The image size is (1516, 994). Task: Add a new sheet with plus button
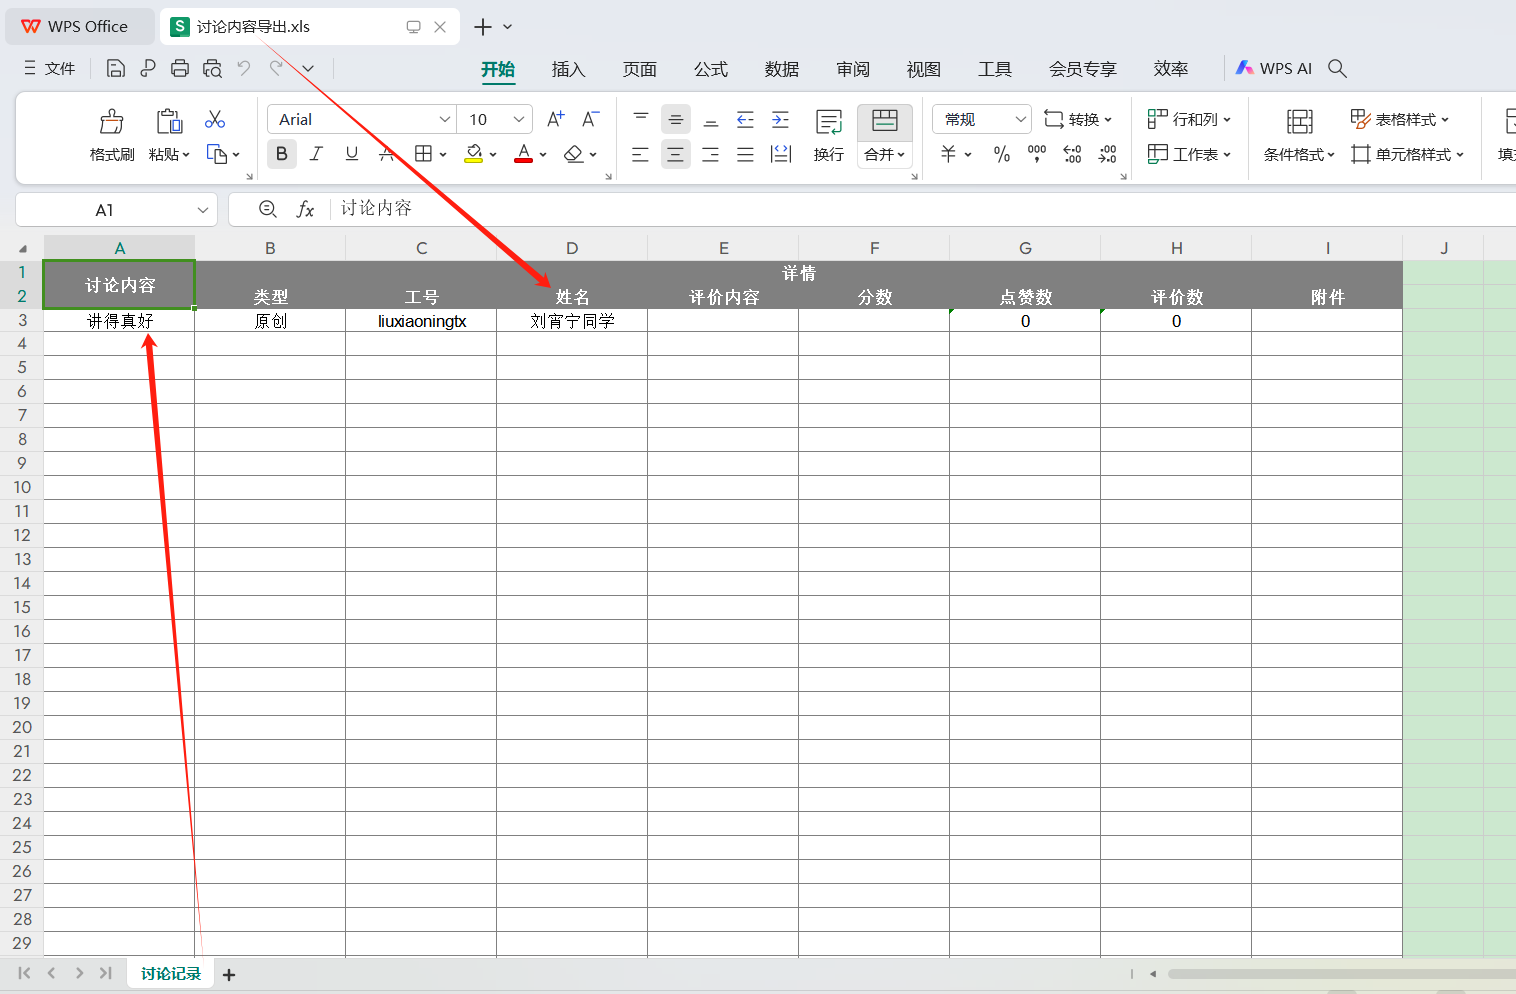click(x=229, y=974)
